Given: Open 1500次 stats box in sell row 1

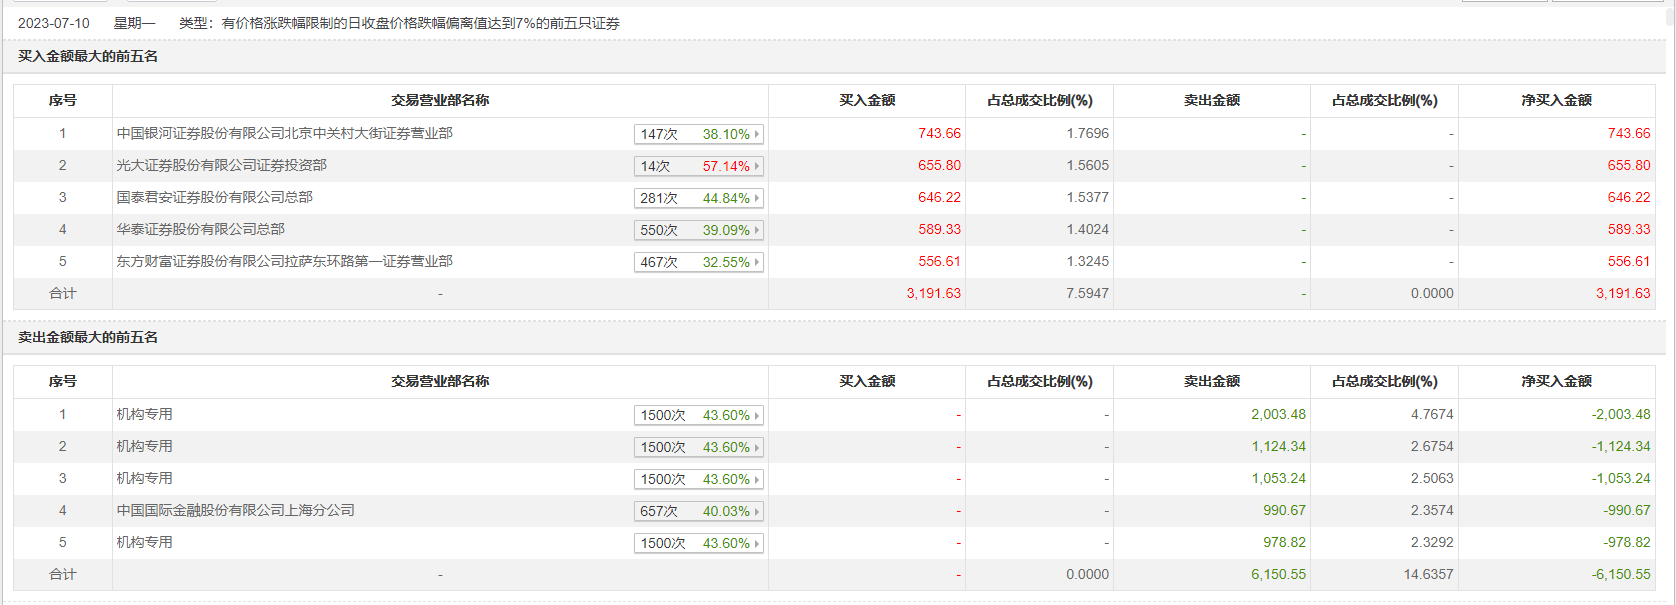Looking at the screenshot, I should point(698,415).
